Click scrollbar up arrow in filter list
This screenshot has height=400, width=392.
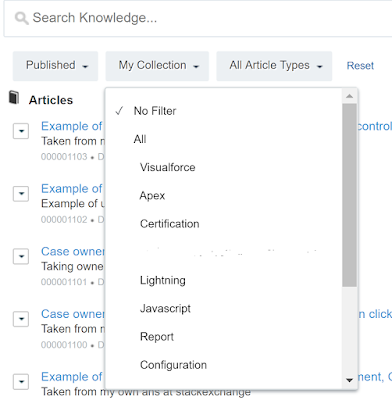click(x=349, y=96)
